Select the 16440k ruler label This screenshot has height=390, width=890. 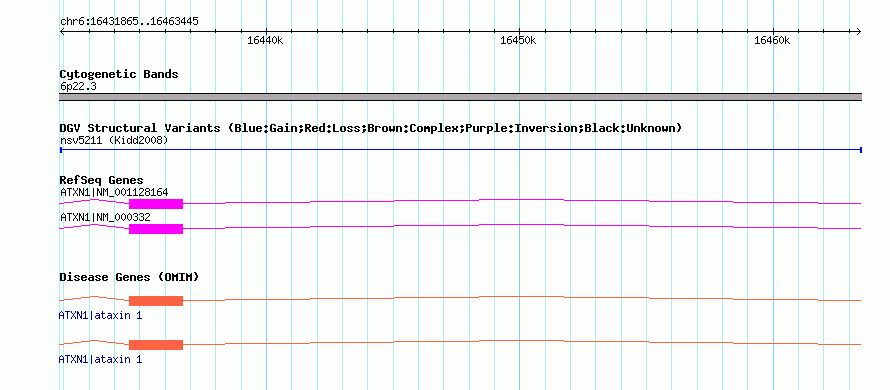tap(265, 40)
